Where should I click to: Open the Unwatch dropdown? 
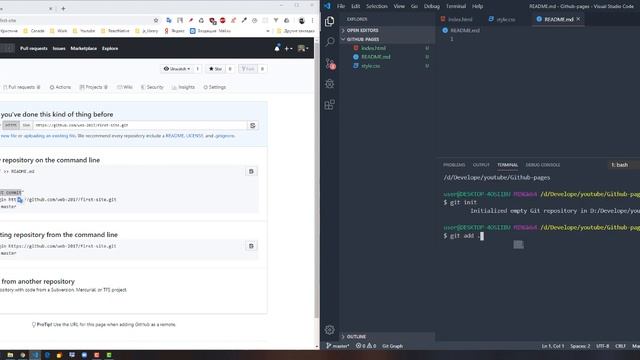[x=177, y=69]
